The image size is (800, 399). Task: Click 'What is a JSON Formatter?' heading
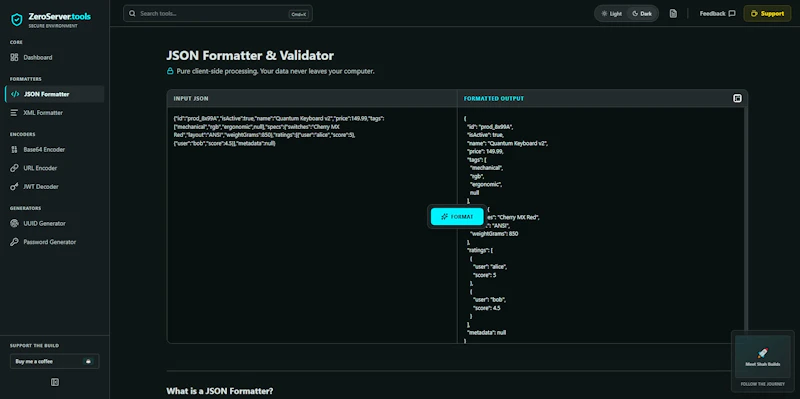pos(220,391)
